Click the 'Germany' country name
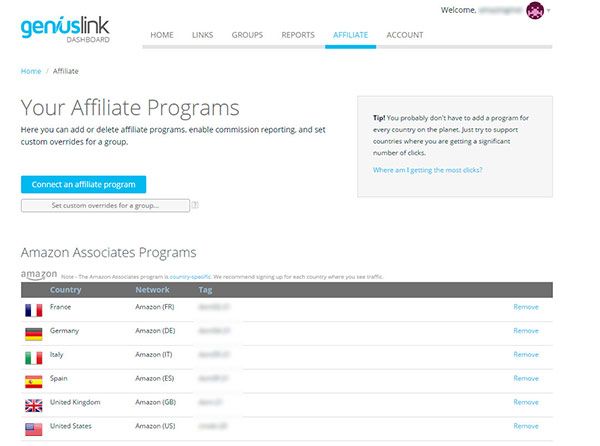600x446 pixels. click(64, 330)
